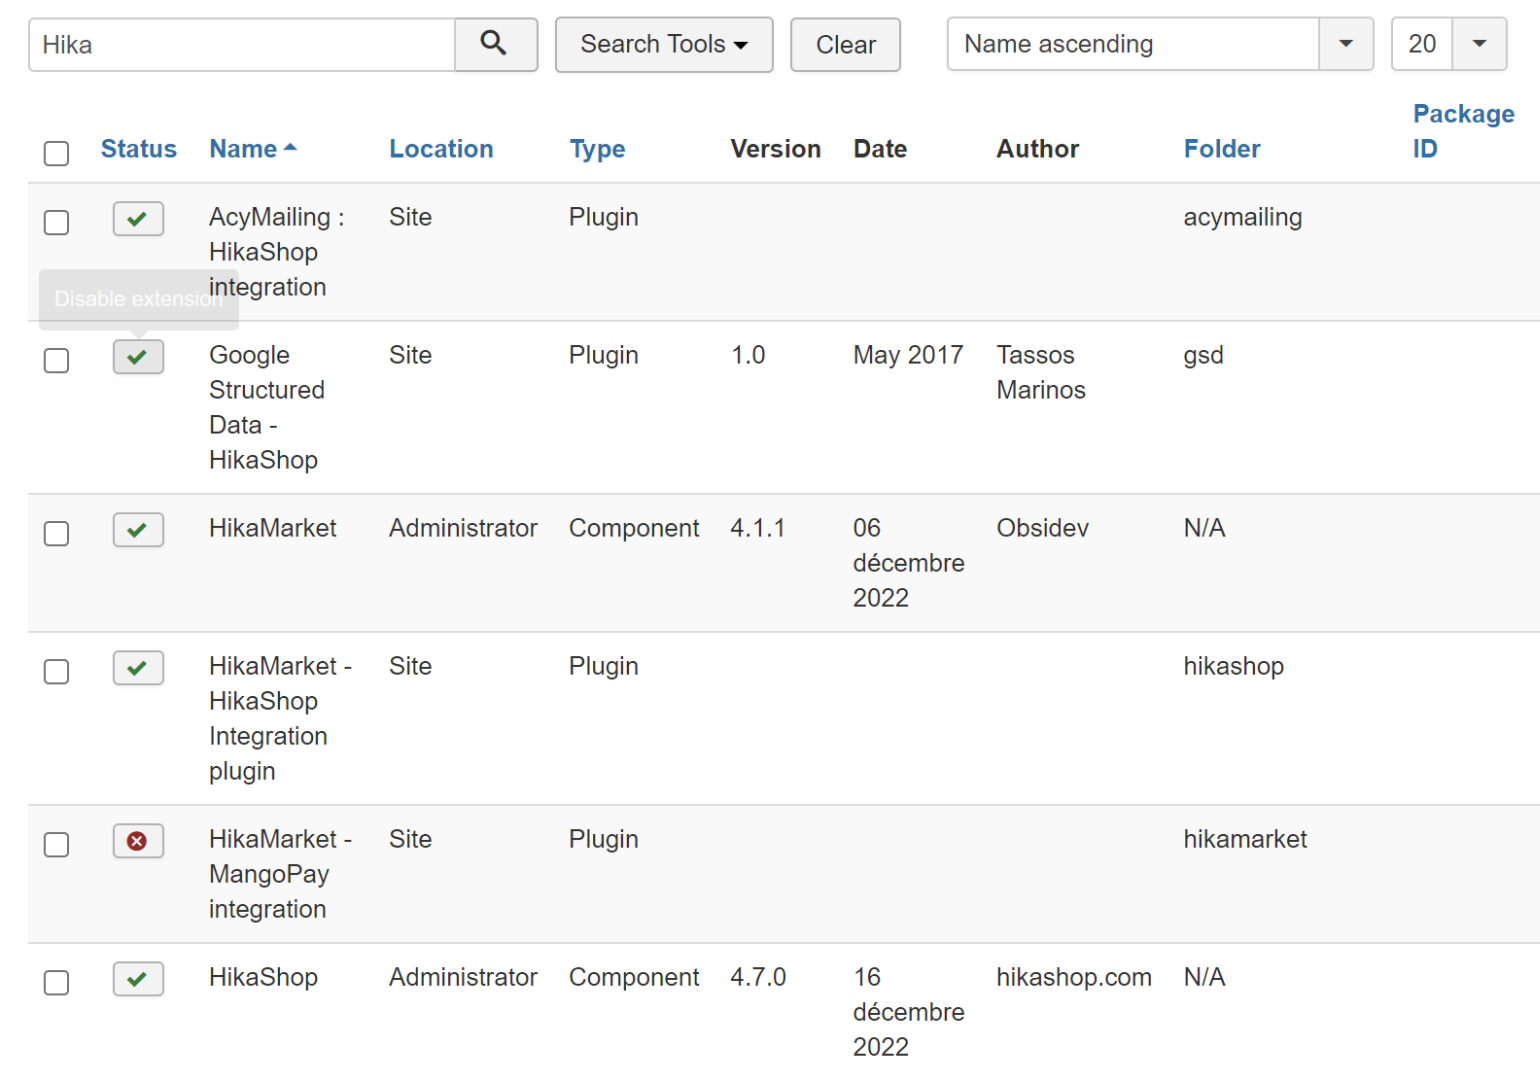Image resolution: width=1540 pixels, height=1080 pixels.
Task: Select the HikaMarket component row checkbox
Action: click(57, 533)
